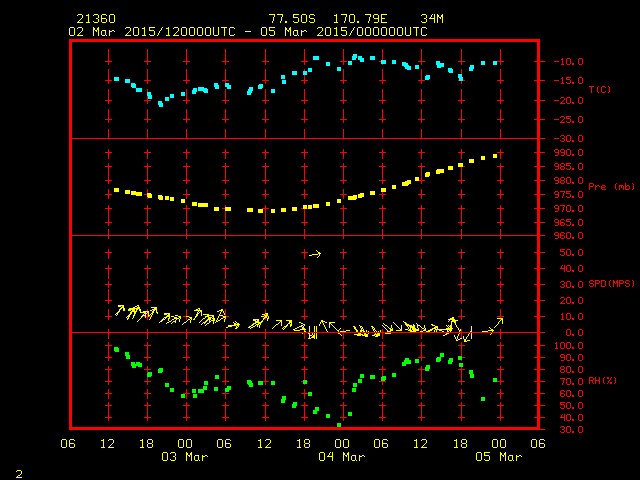The image size is (640, 480).
Task: Click the T(C) temperature axis label
Action: (x=600, y=89)
